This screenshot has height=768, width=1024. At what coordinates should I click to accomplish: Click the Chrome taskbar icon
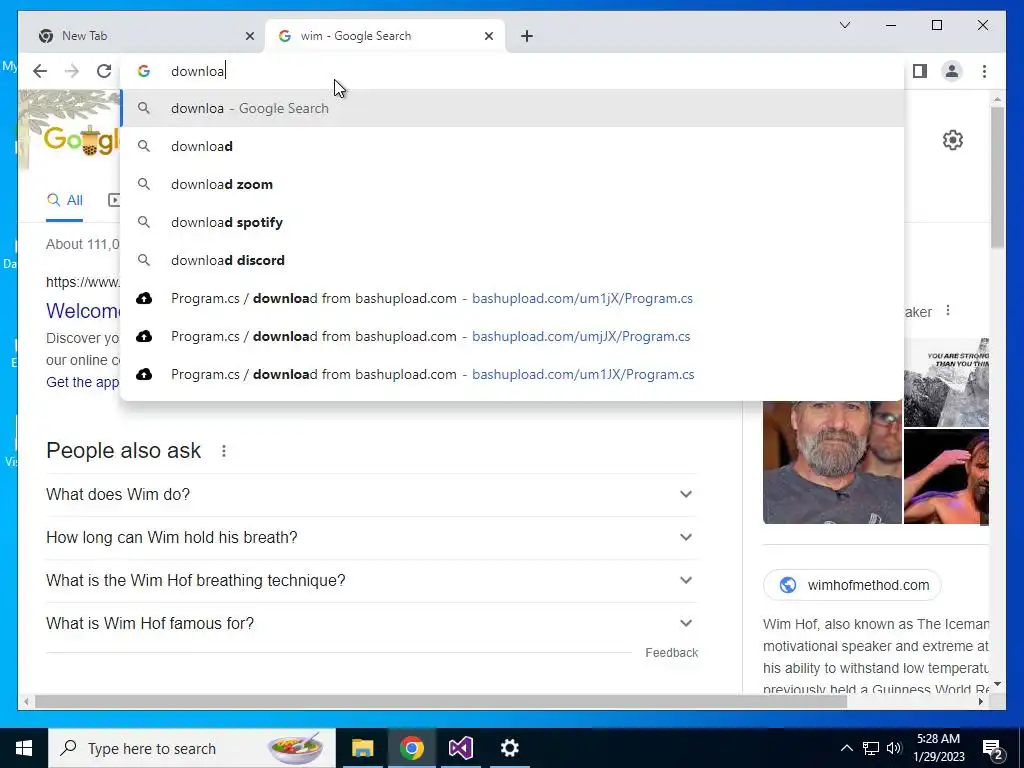pyautogui.click(x=411, y=748)
